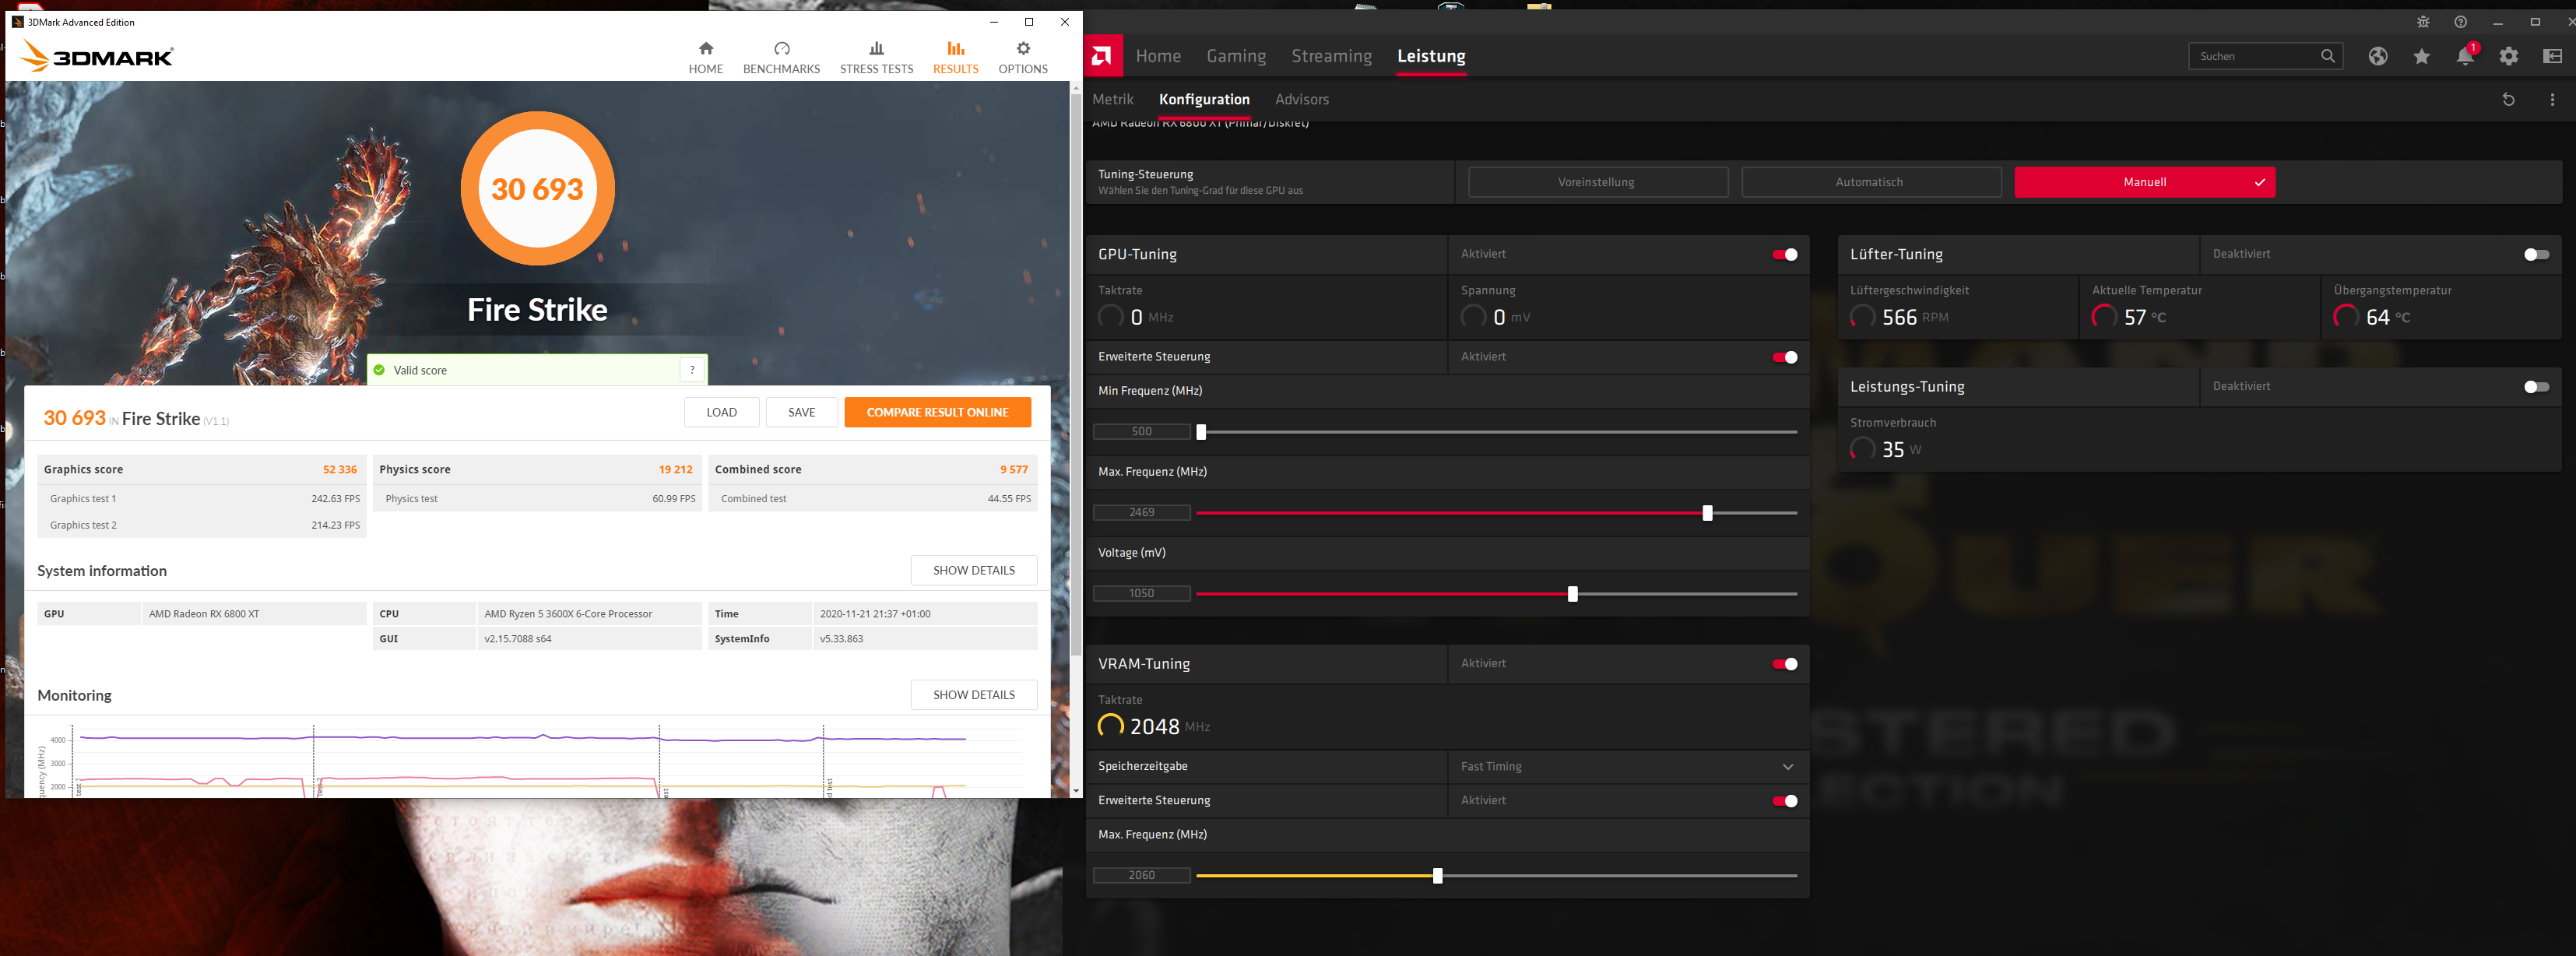Click the favorites star icon

tap(2421, 57)
